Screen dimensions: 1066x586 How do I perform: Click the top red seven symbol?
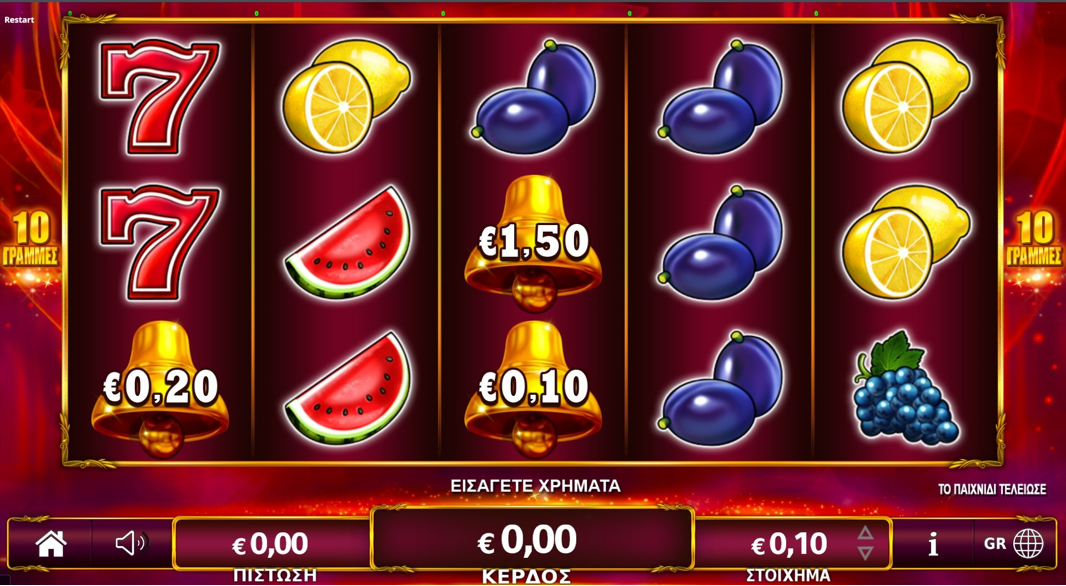pos(160,97)
